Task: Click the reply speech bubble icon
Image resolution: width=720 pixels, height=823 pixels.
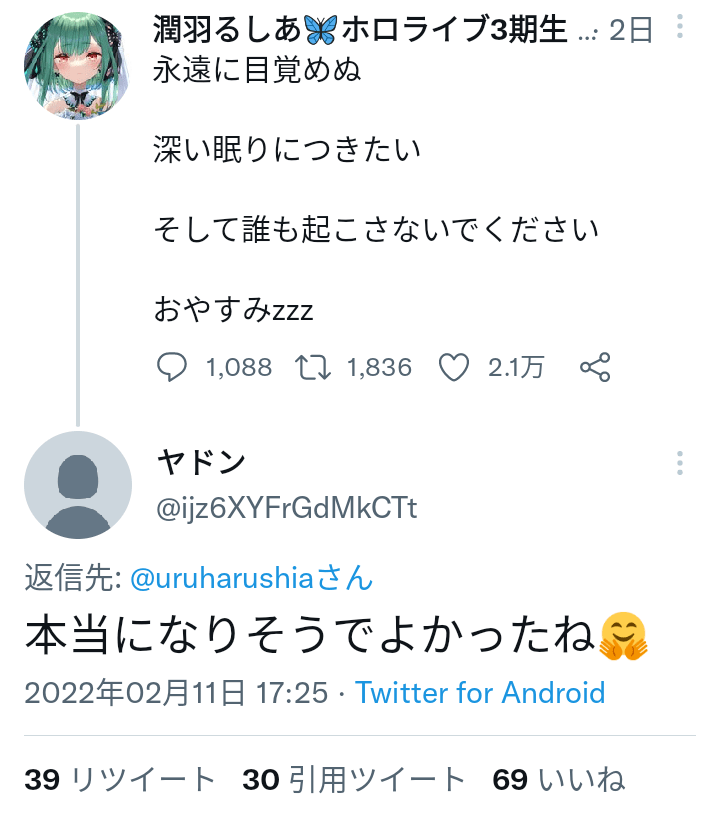Action: 172,368
